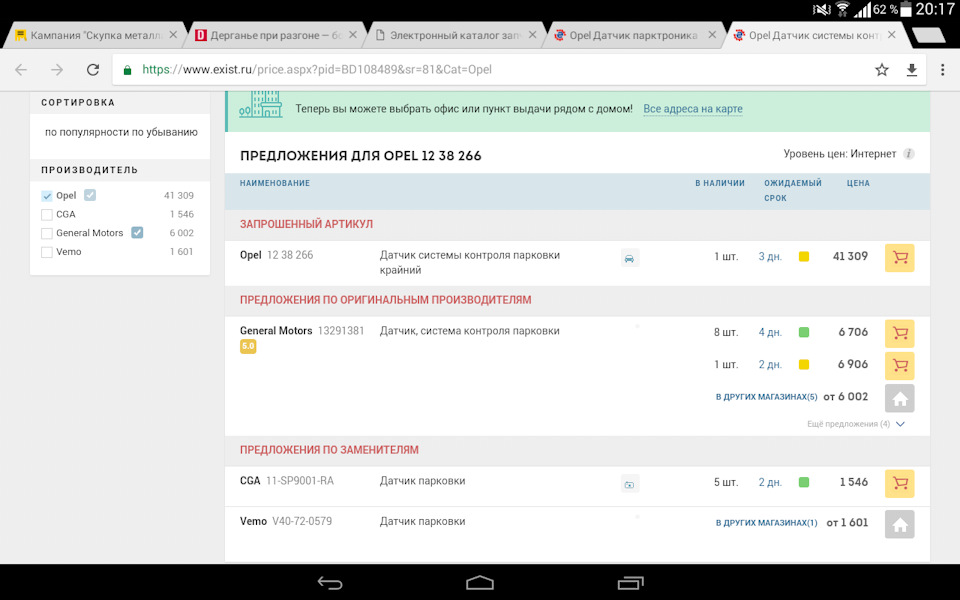Uncheck the Opel manufacturer checkbox
960x600 pixels.
(x=47, y=196)
